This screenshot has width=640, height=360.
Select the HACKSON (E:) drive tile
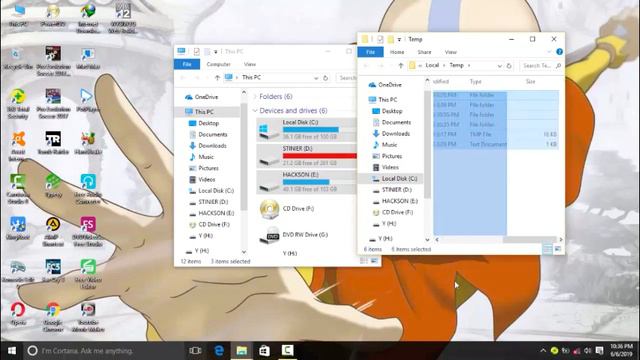tap(307, 182)
